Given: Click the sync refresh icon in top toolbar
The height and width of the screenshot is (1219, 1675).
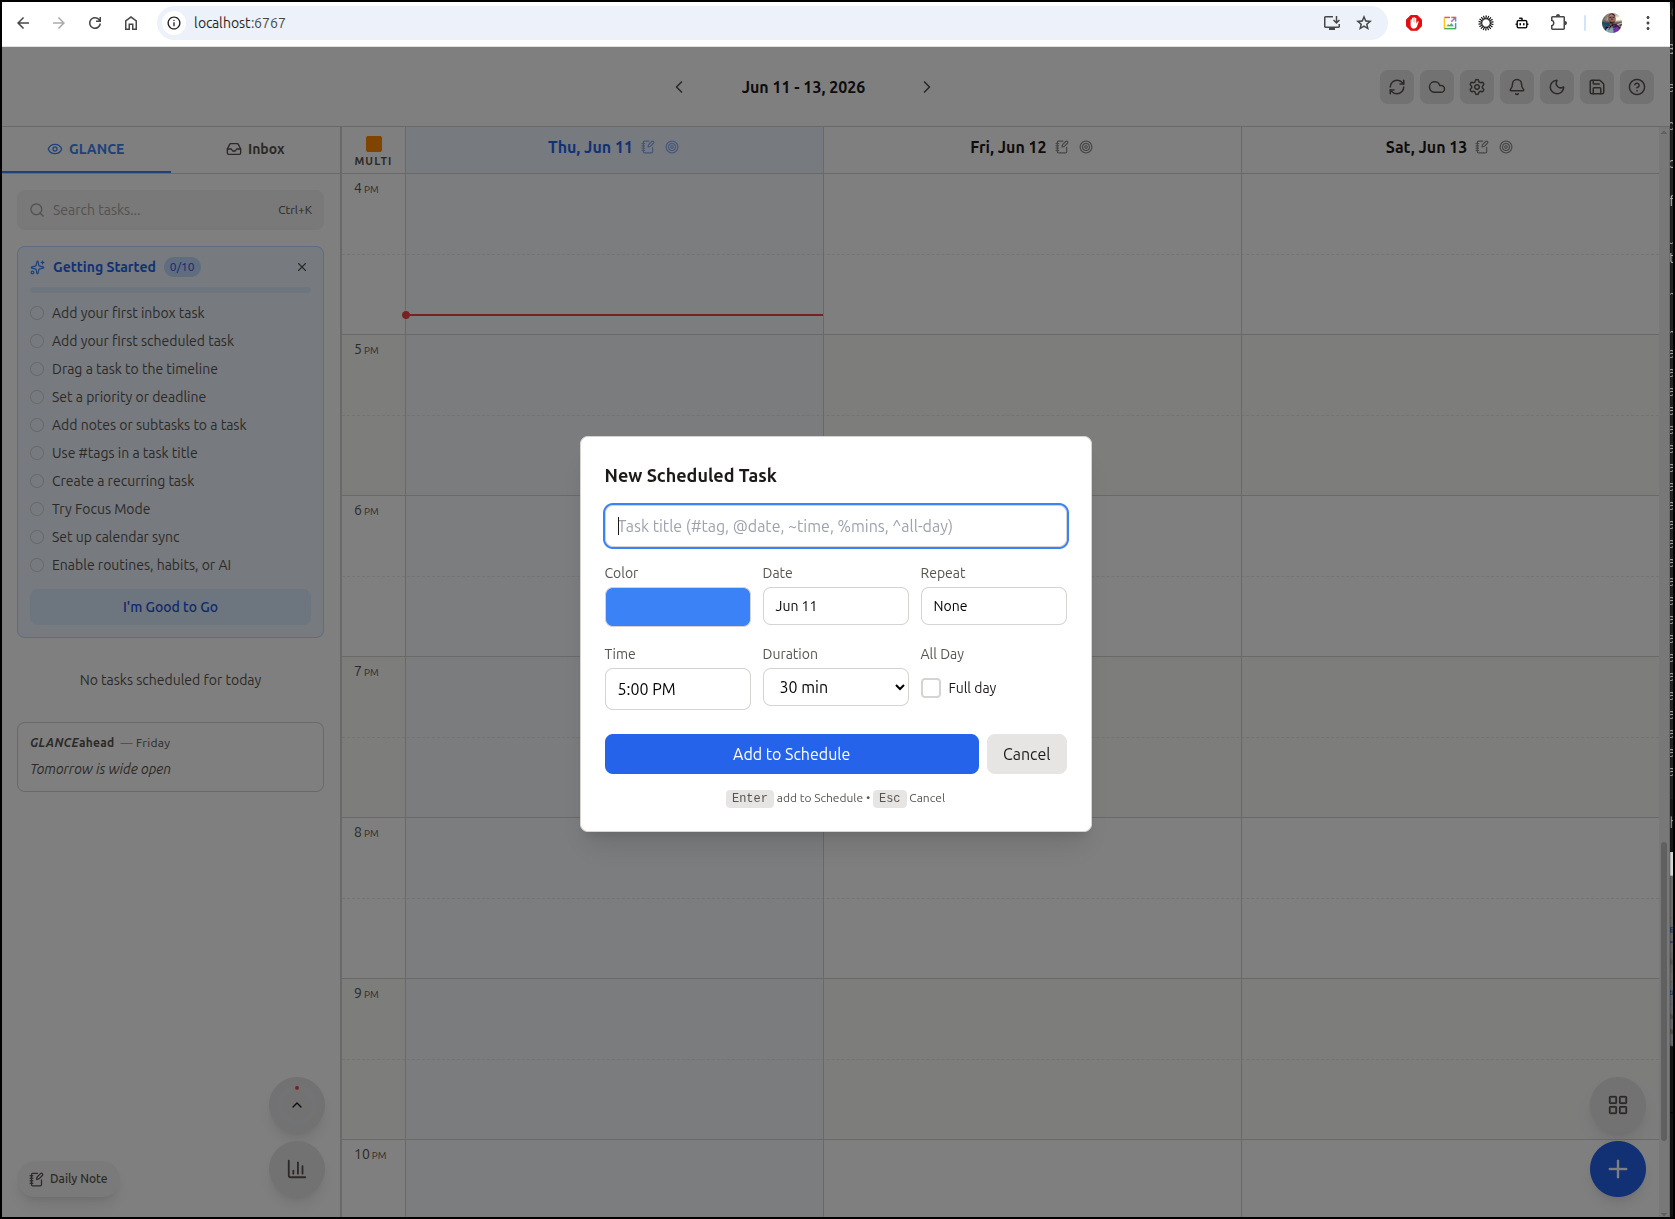Looking at the screenshot, I should (1397, 87).
